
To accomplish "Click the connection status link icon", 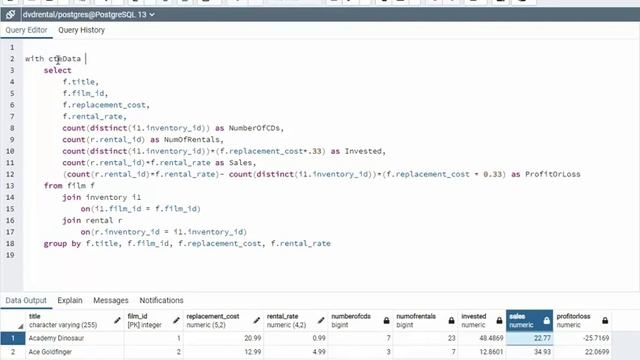I will tap(11, 15).
